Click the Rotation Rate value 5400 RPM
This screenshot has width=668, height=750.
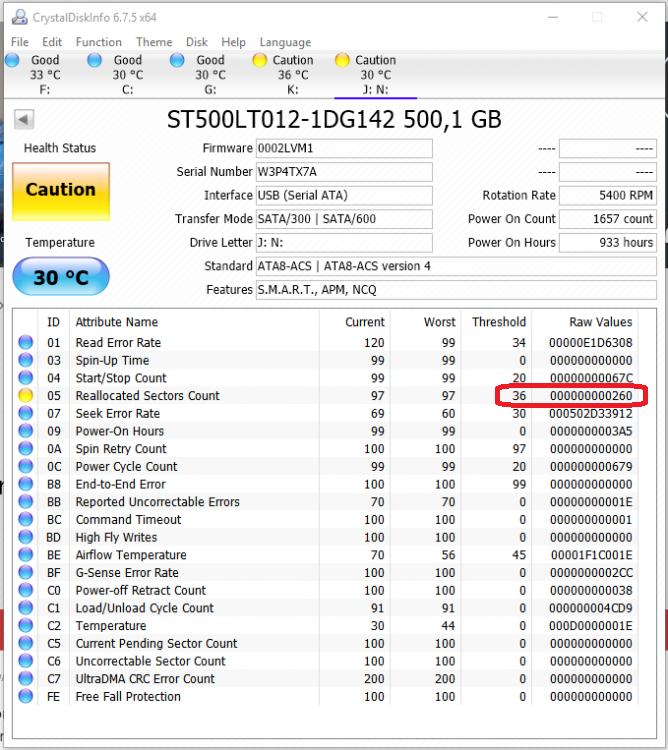coord(608,195)
